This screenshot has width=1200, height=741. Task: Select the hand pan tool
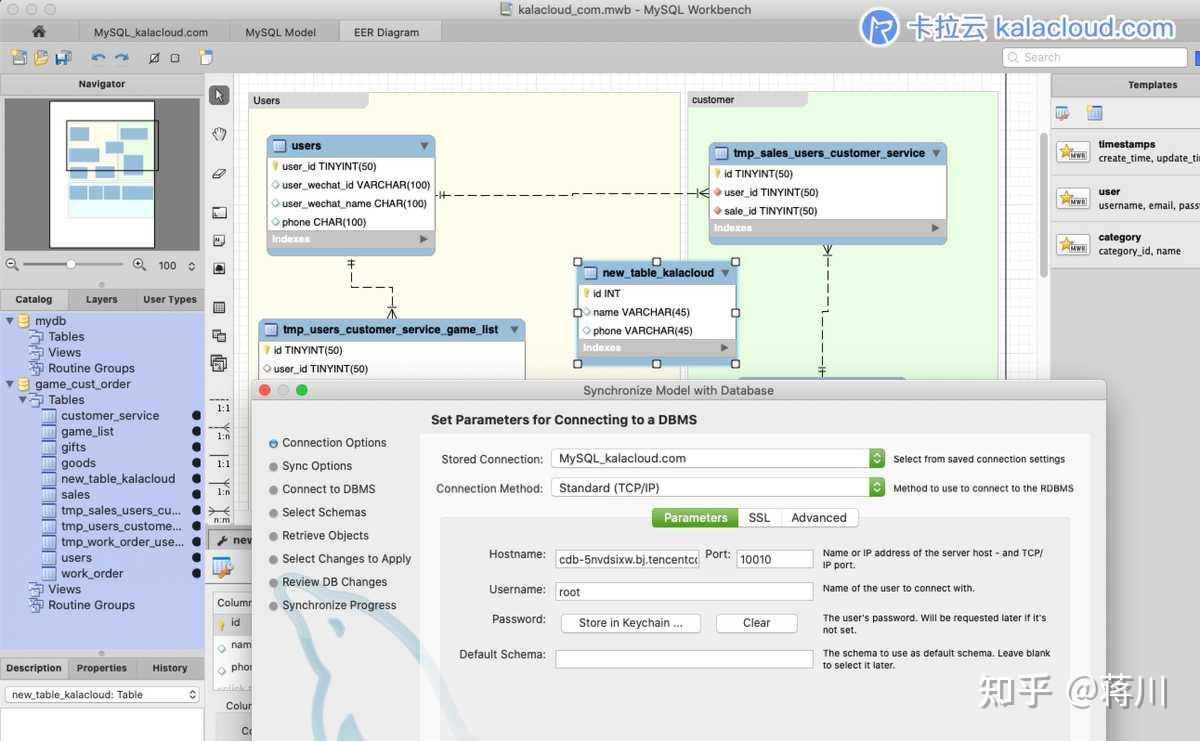coord(219,134)
